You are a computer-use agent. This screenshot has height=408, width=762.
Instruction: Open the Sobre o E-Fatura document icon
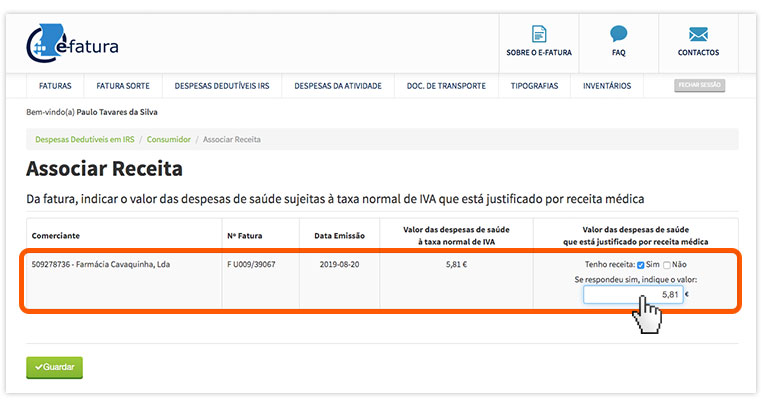click(x=539, y=35)
